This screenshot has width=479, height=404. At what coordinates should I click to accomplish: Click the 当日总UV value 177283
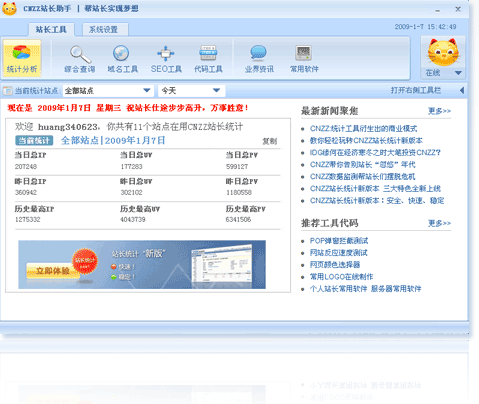(x=131, y=166)
